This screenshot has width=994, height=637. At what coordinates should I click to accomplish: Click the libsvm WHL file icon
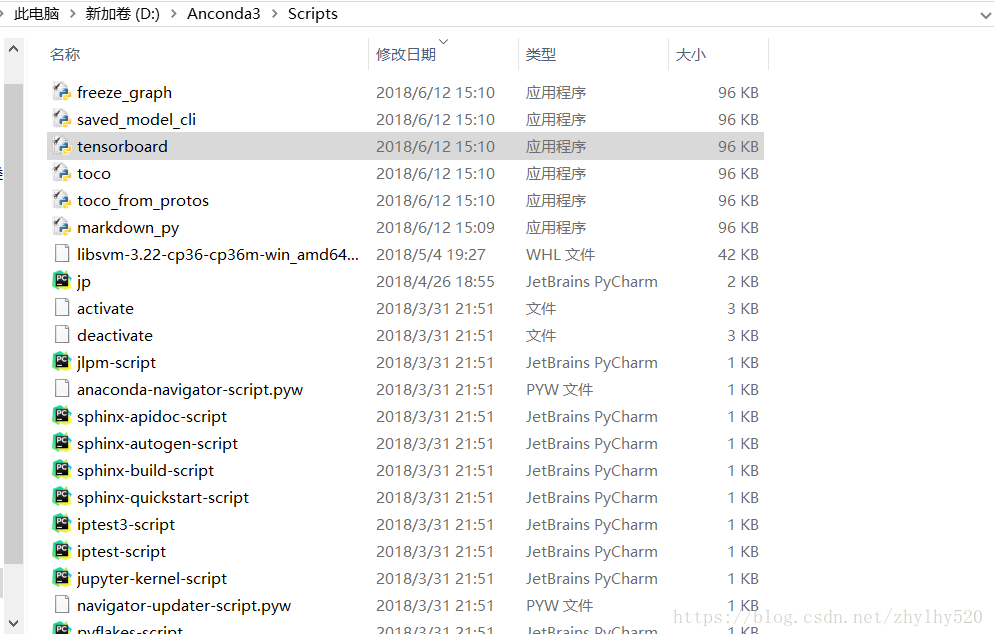coord(61,254)
